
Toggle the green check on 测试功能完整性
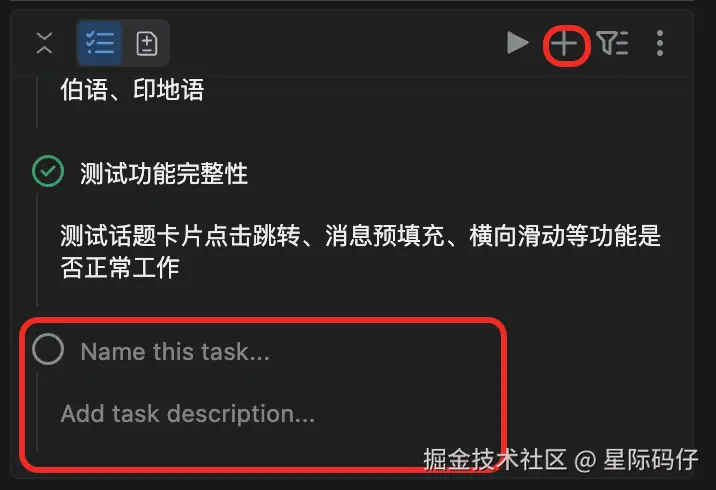pyautogui.click(x=48, y=171)
